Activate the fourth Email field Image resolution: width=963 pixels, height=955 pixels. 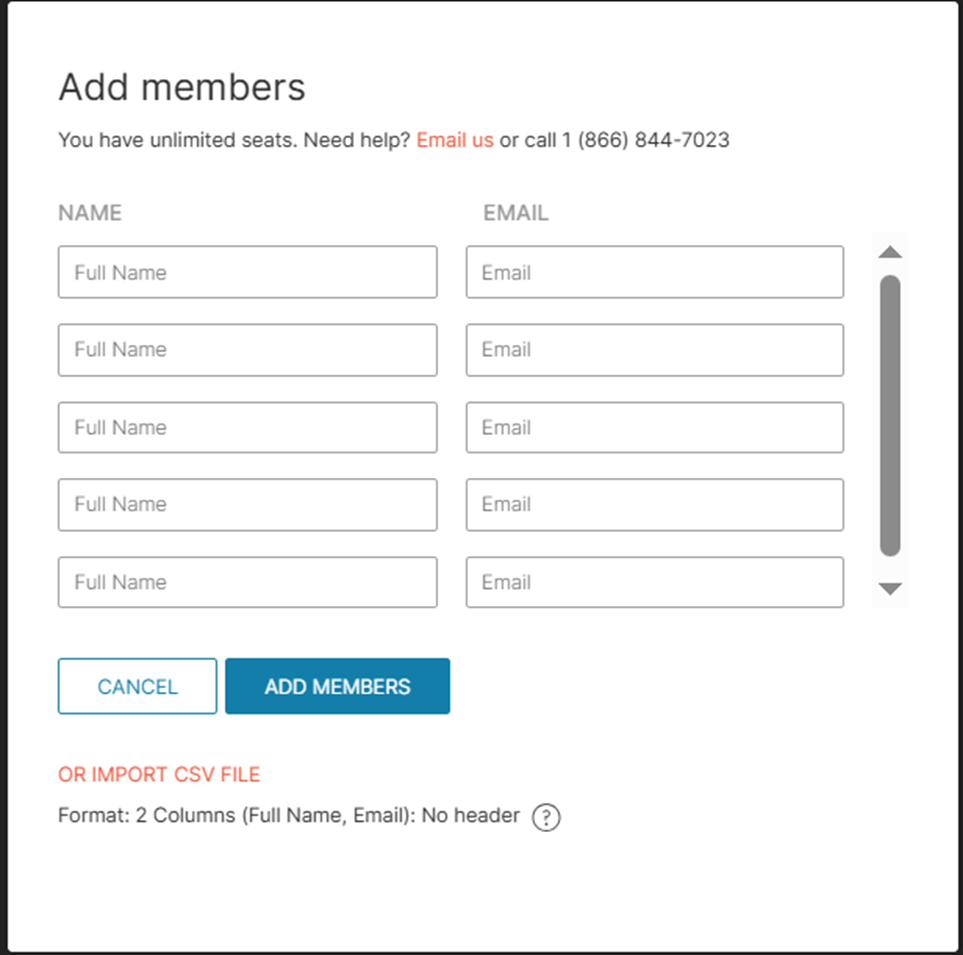654,504
